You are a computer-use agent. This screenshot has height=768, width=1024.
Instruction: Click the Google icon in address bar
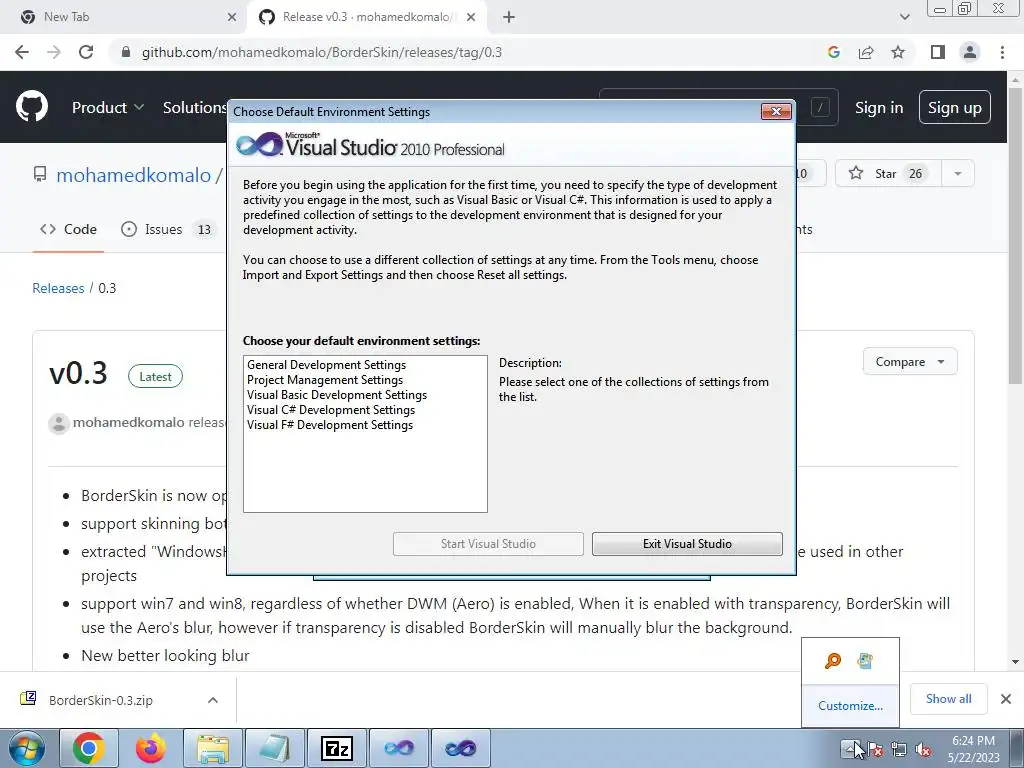point(833,52)
